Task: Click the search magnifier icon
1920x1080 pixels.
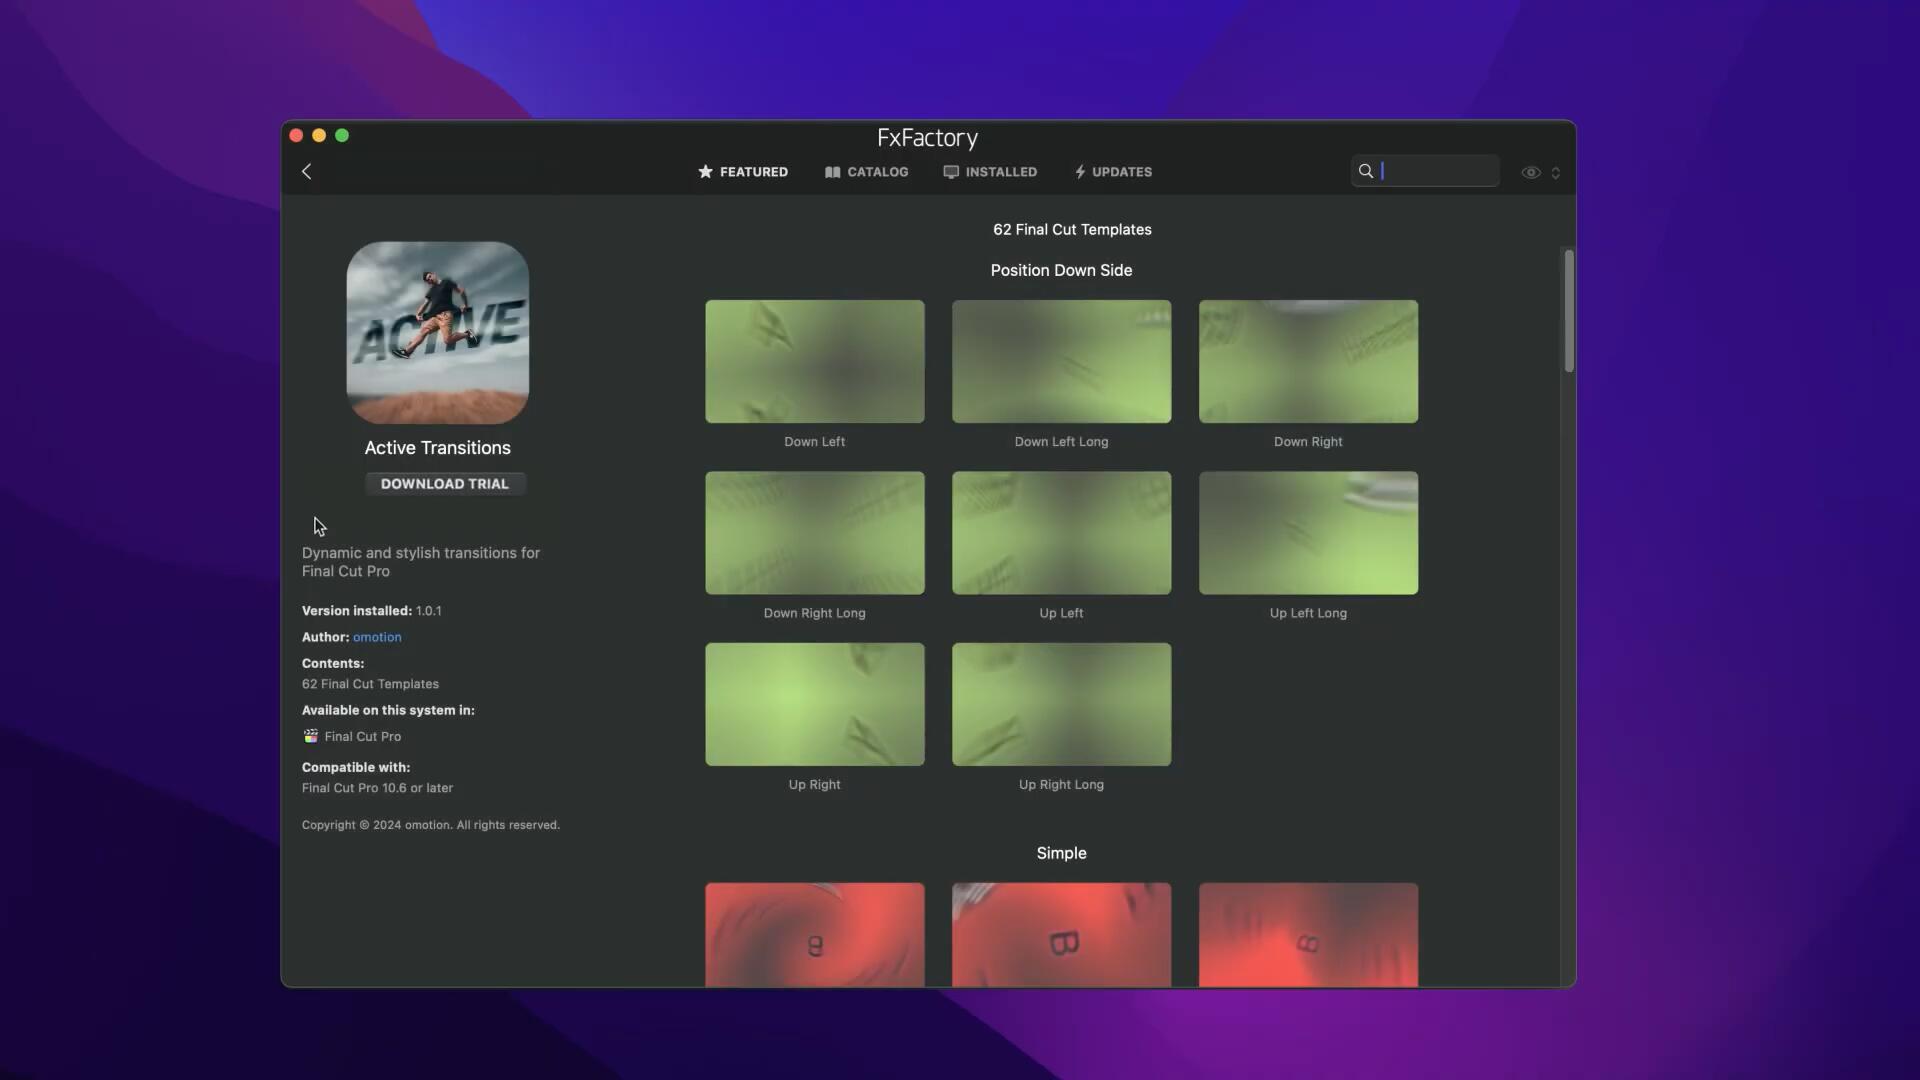Action: click(x=1365, y=171)
